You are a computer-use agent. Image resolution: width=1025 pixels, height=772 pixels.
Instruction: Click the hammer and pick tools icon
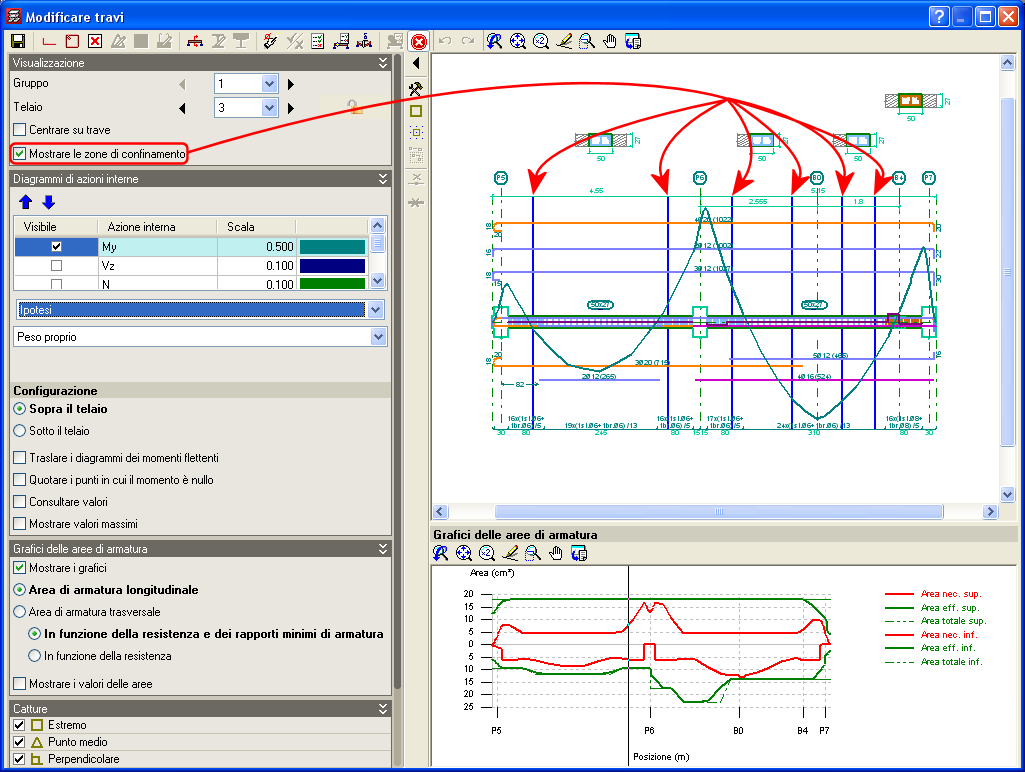(416, 88)
